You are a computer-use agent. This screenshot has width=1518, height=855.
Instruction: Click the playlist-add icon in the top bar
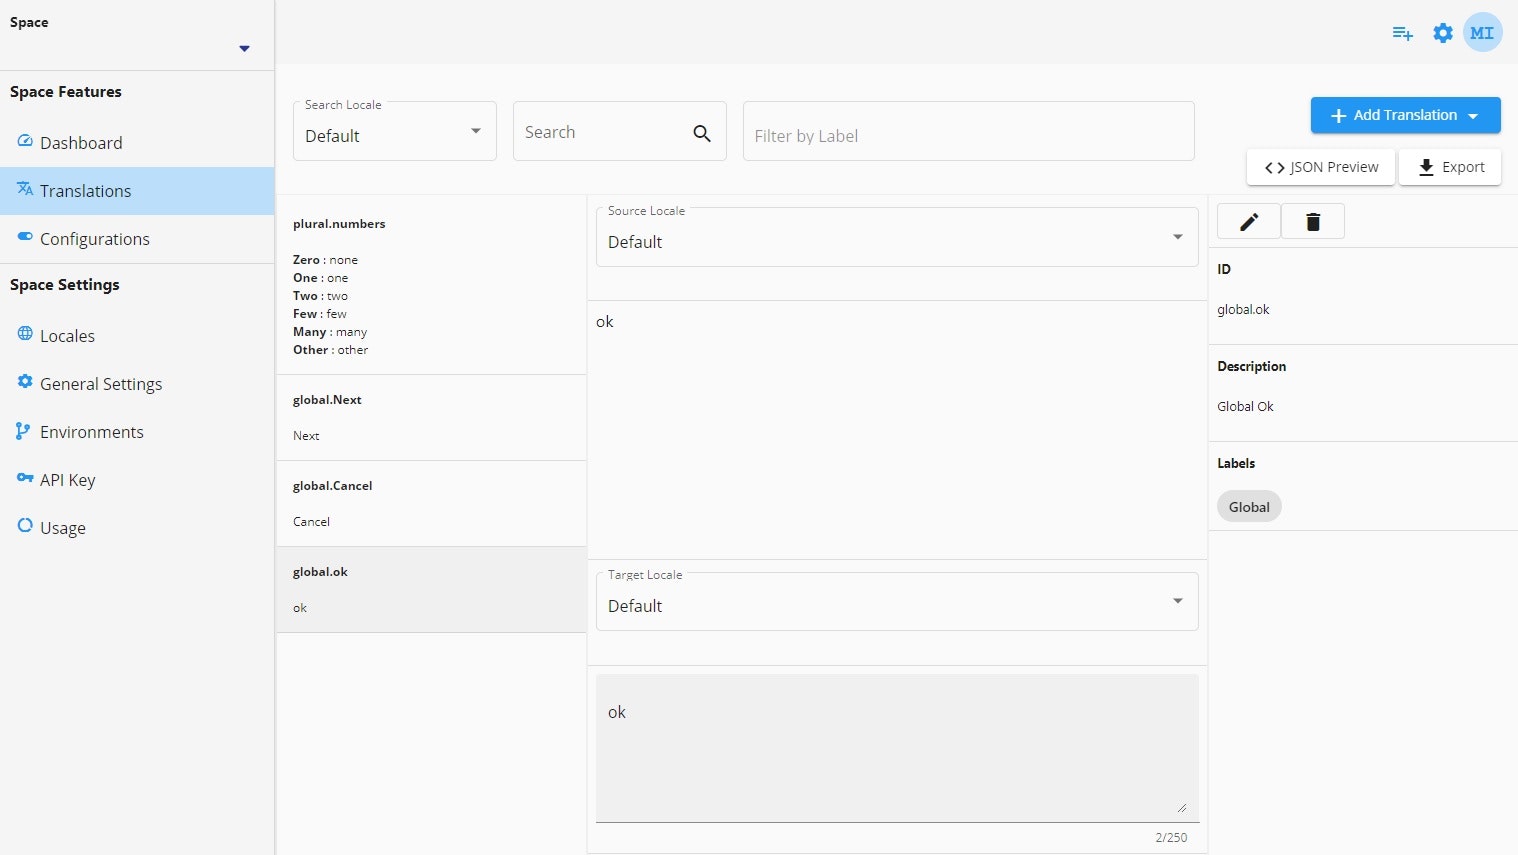point(1403,33)
